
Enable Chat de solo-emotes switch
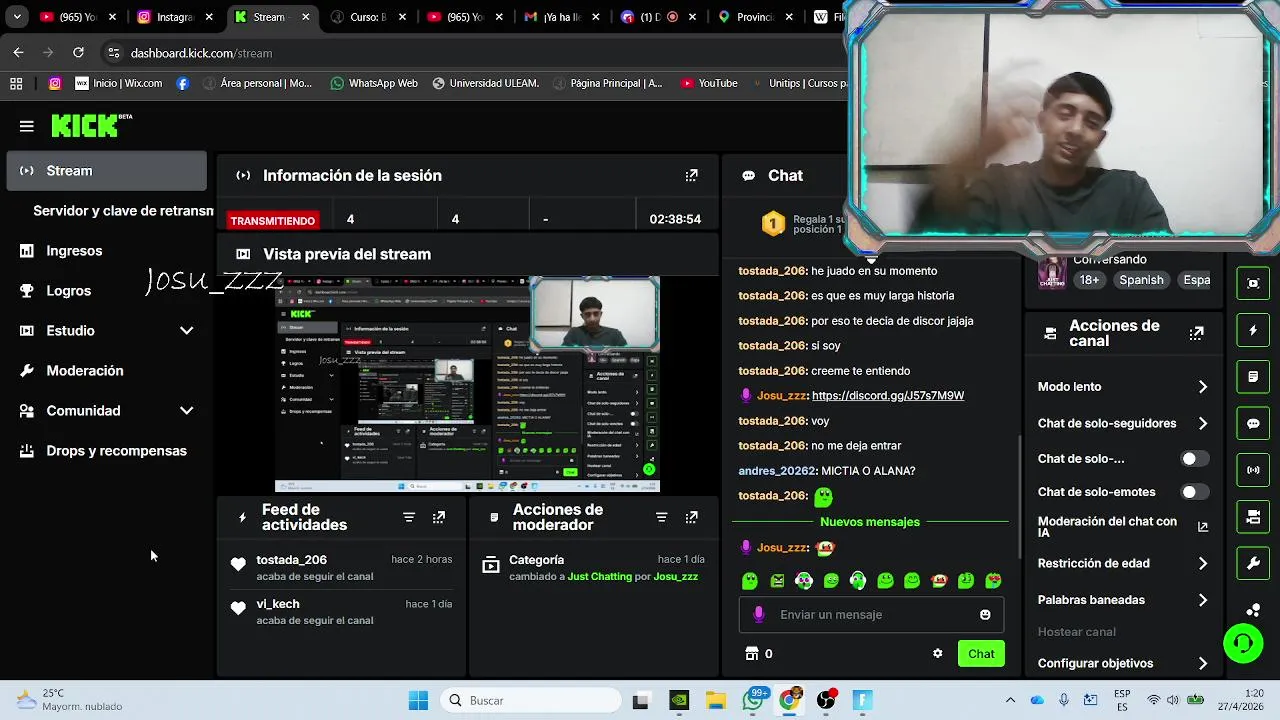pos(1194,492)
